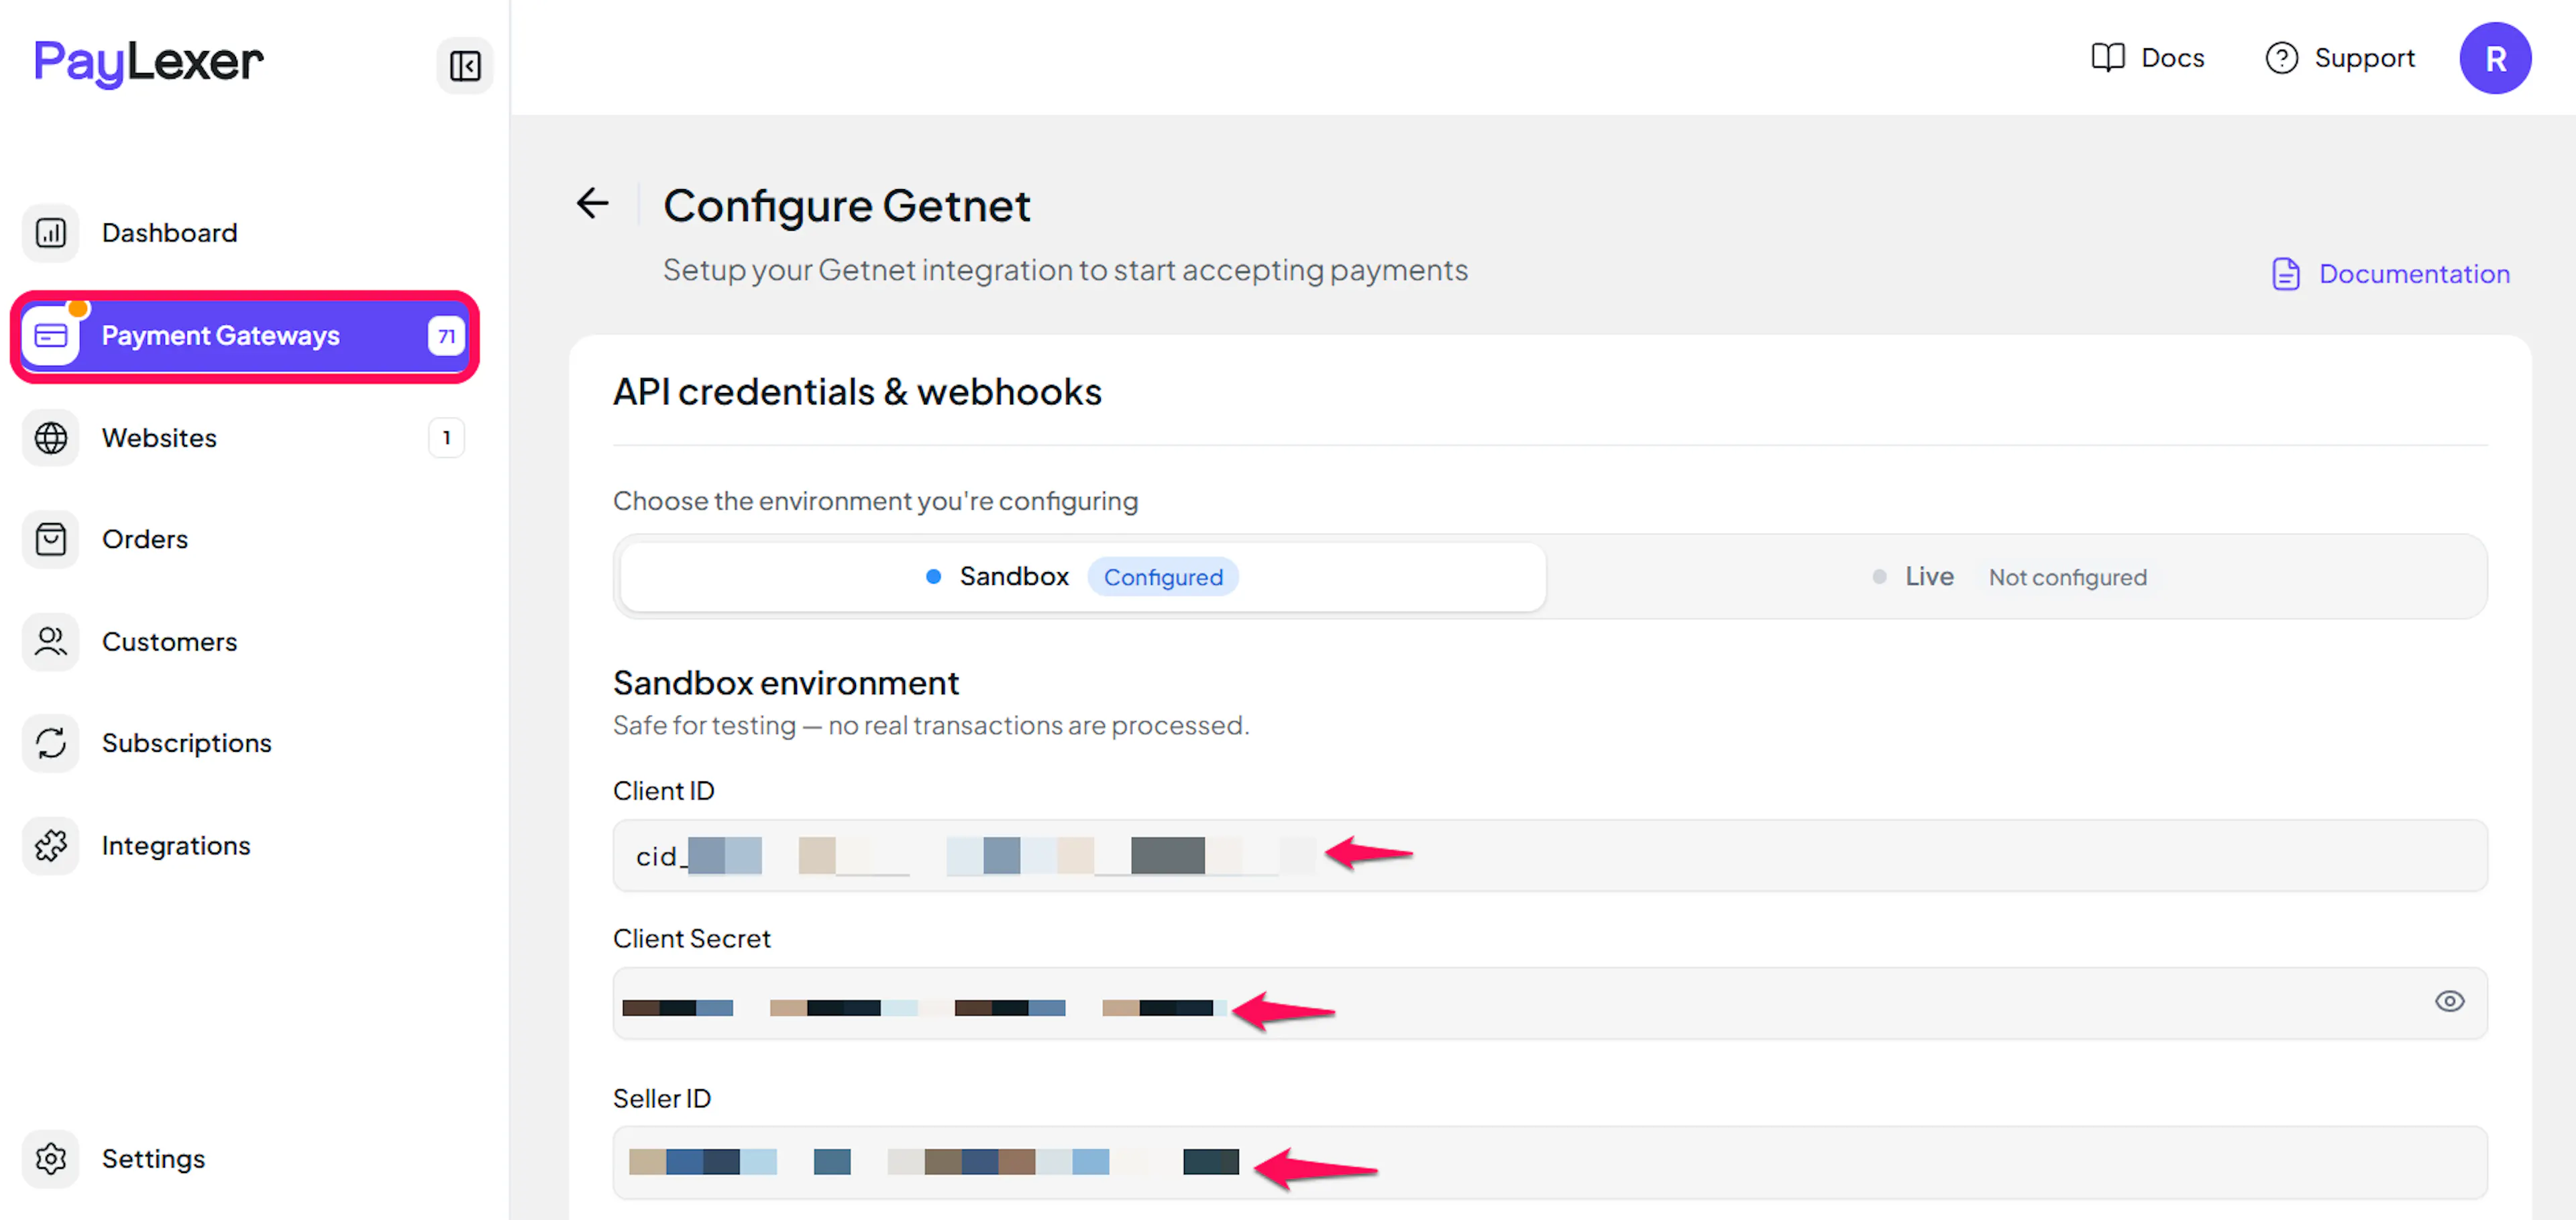The width and height of the screenshot is (2576, 1220).
Task: Select the Payment Gateways card icon
Action: 51,335
